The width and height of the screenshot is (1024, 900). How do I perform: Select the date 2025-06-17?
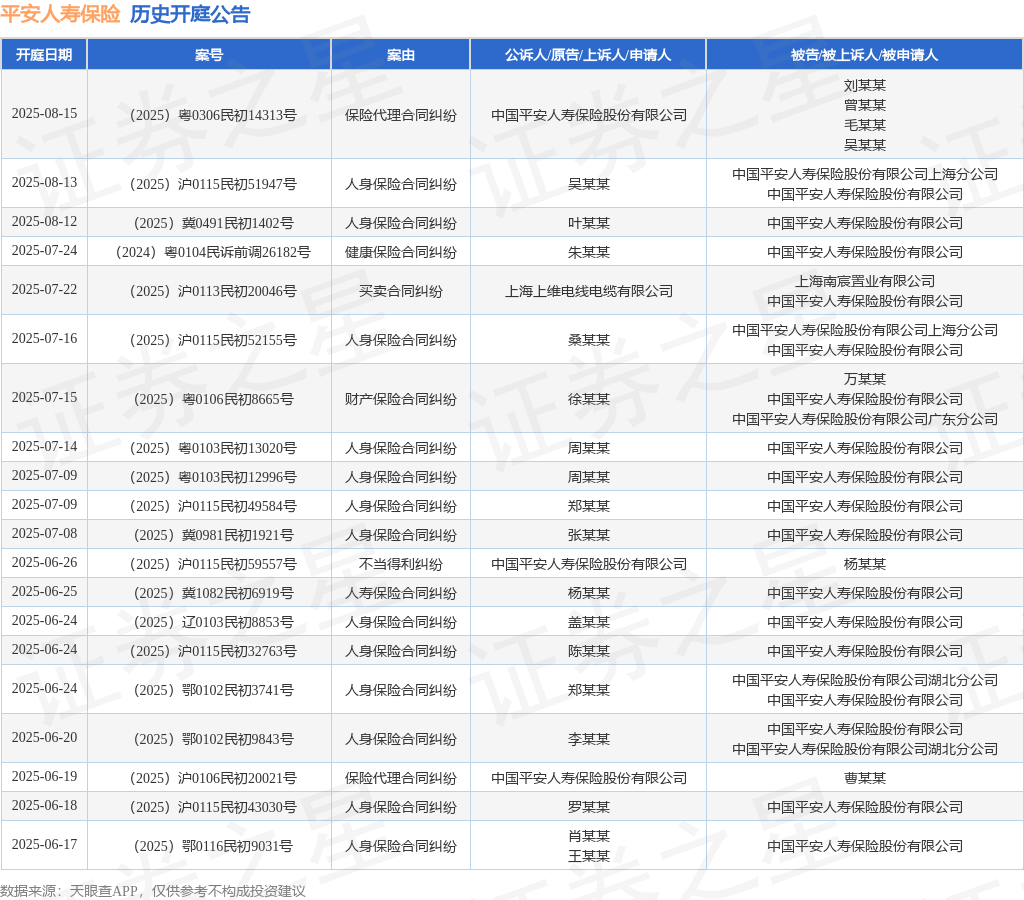coord(44,845)
